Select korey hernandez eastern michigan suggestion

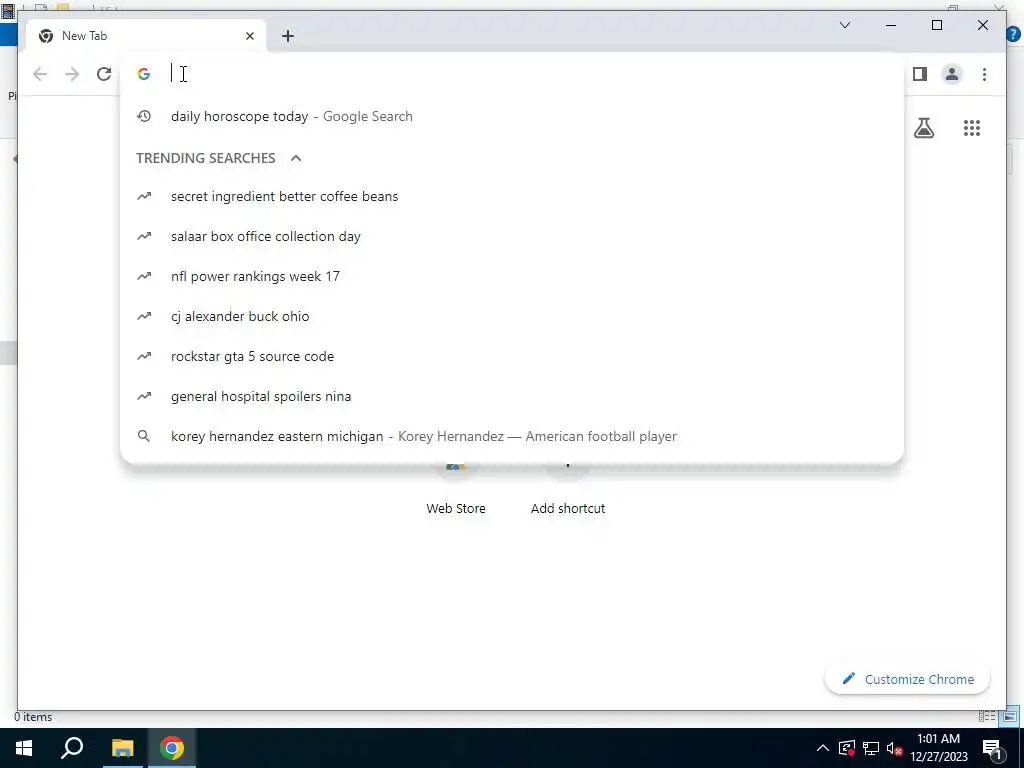tap(512, 436)
